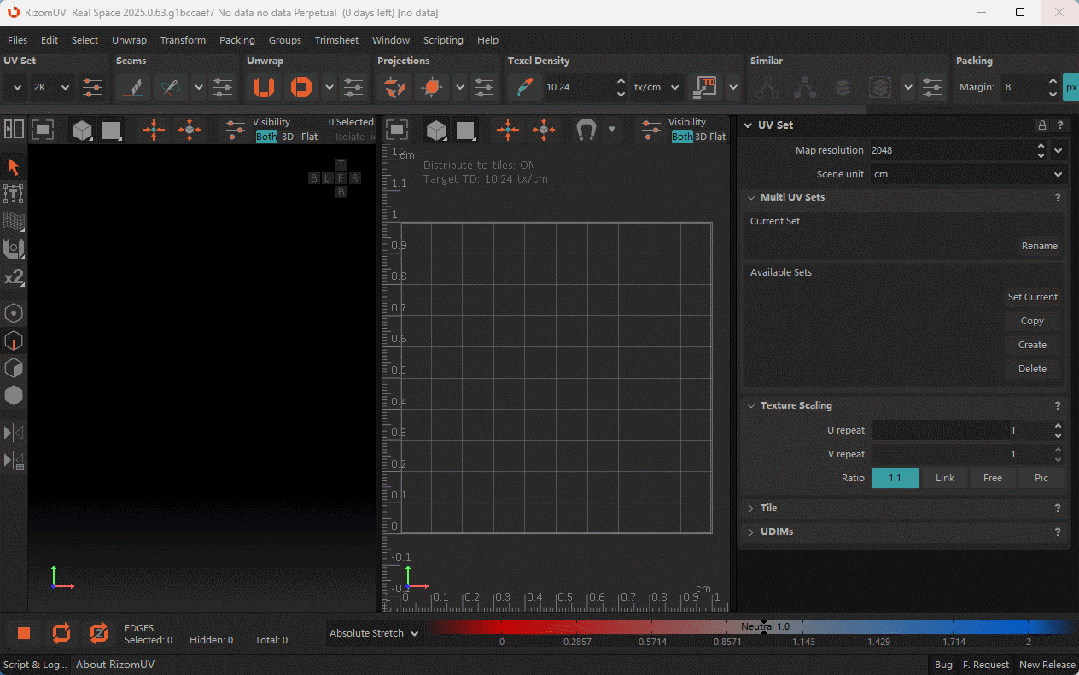Click the Map resolution field showing 2048
Screen dimensions: 1079x675
pos(952,150)
